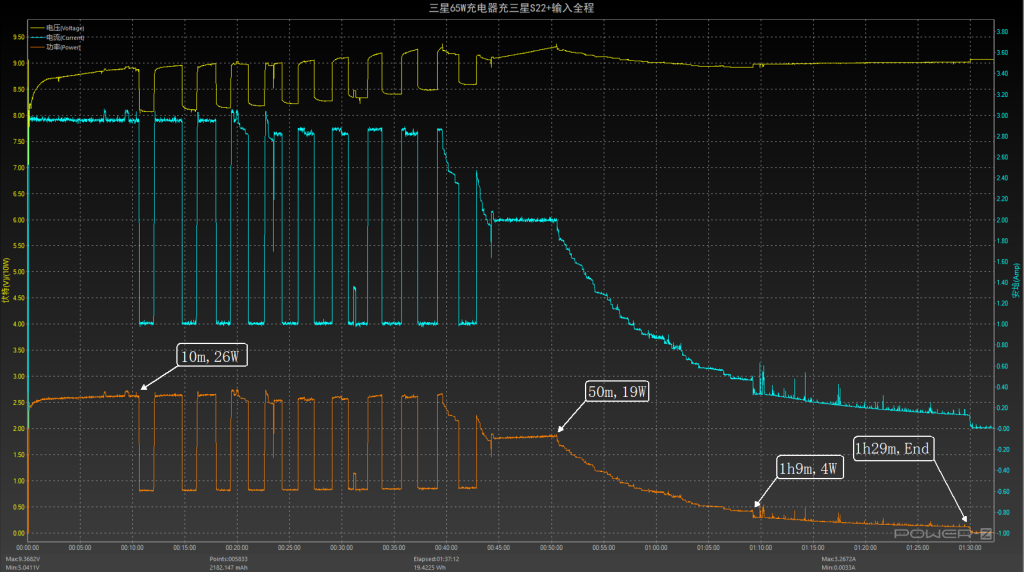This screenshot has width=1024, height=572.
Task: Click the 01:15:00 time axis label
Action: tap(812, 548)
